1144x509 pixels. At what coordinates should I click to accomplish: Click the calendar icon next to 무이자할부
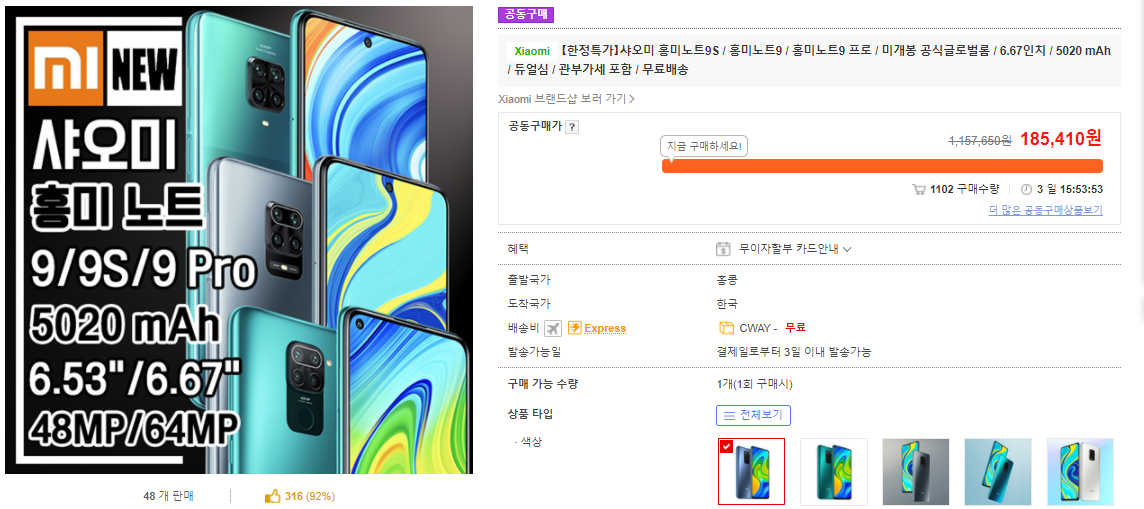coord(723,249)
